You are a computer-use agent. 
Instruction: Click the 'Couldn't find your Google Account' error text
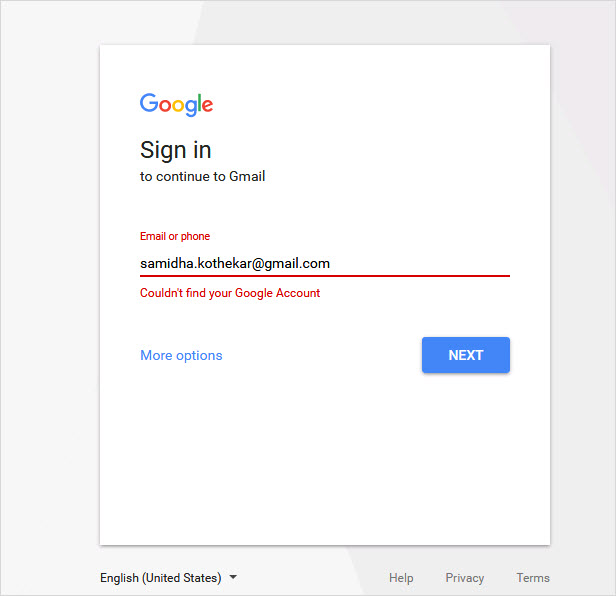click(x=230, y=293)
